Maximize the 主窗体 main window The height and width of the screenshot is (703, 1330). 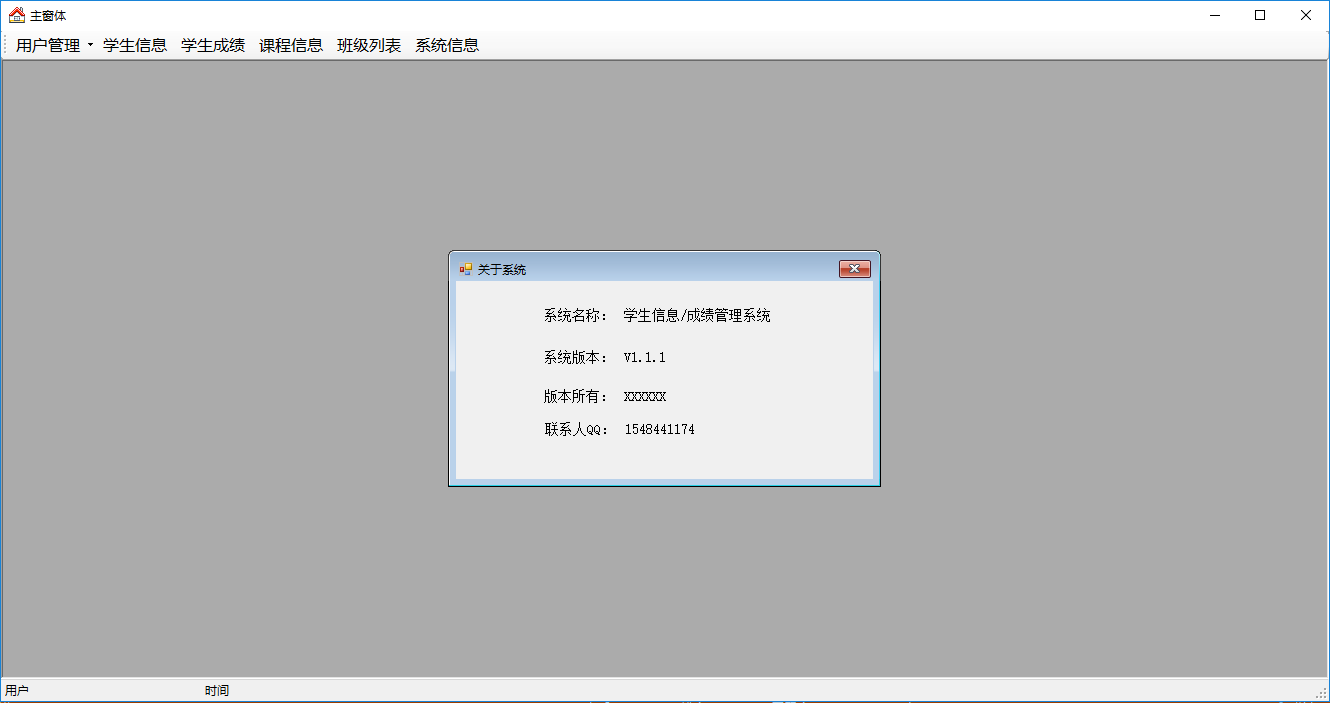[1260, 15]
